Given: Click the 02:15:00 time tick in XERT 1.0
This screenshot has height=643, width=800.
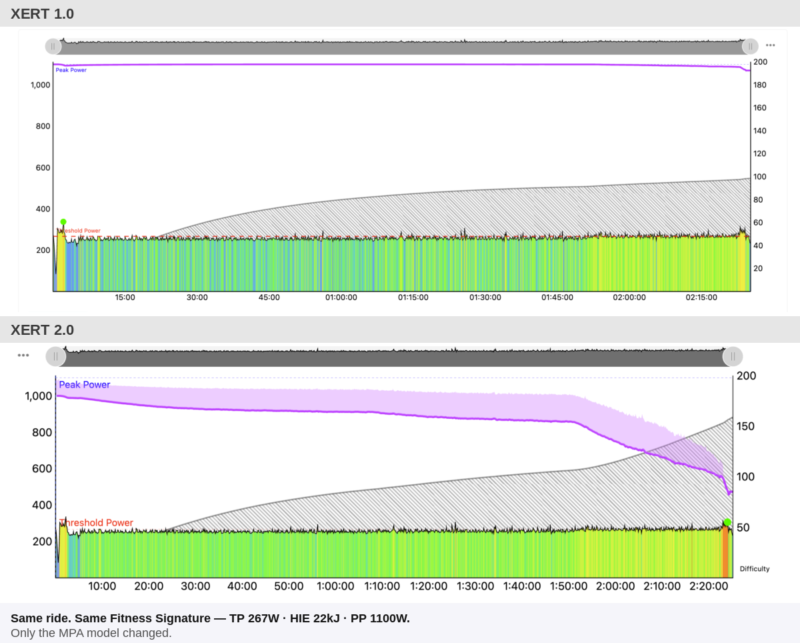Looking at the screenshot, I should click(x=701, y=298).
